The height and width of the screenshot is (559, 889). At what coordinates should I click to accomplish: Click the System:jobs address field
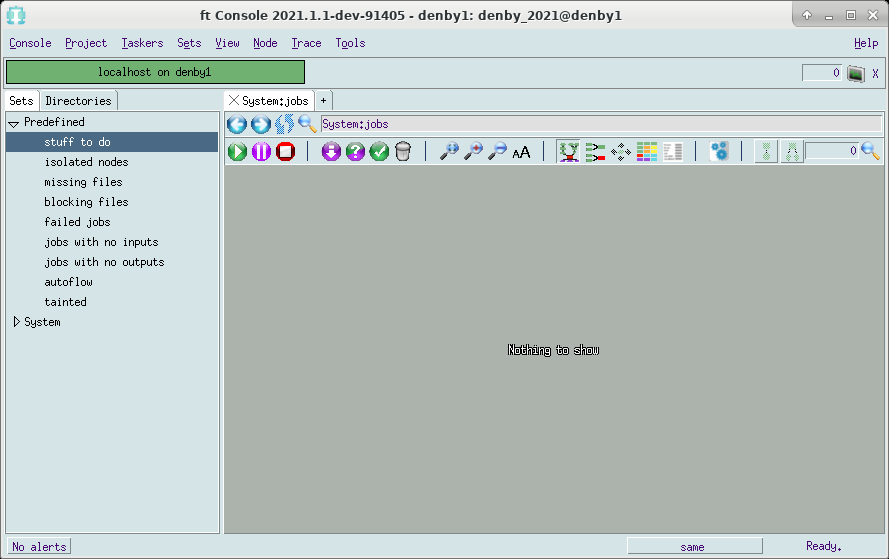(x=600, y=124)
